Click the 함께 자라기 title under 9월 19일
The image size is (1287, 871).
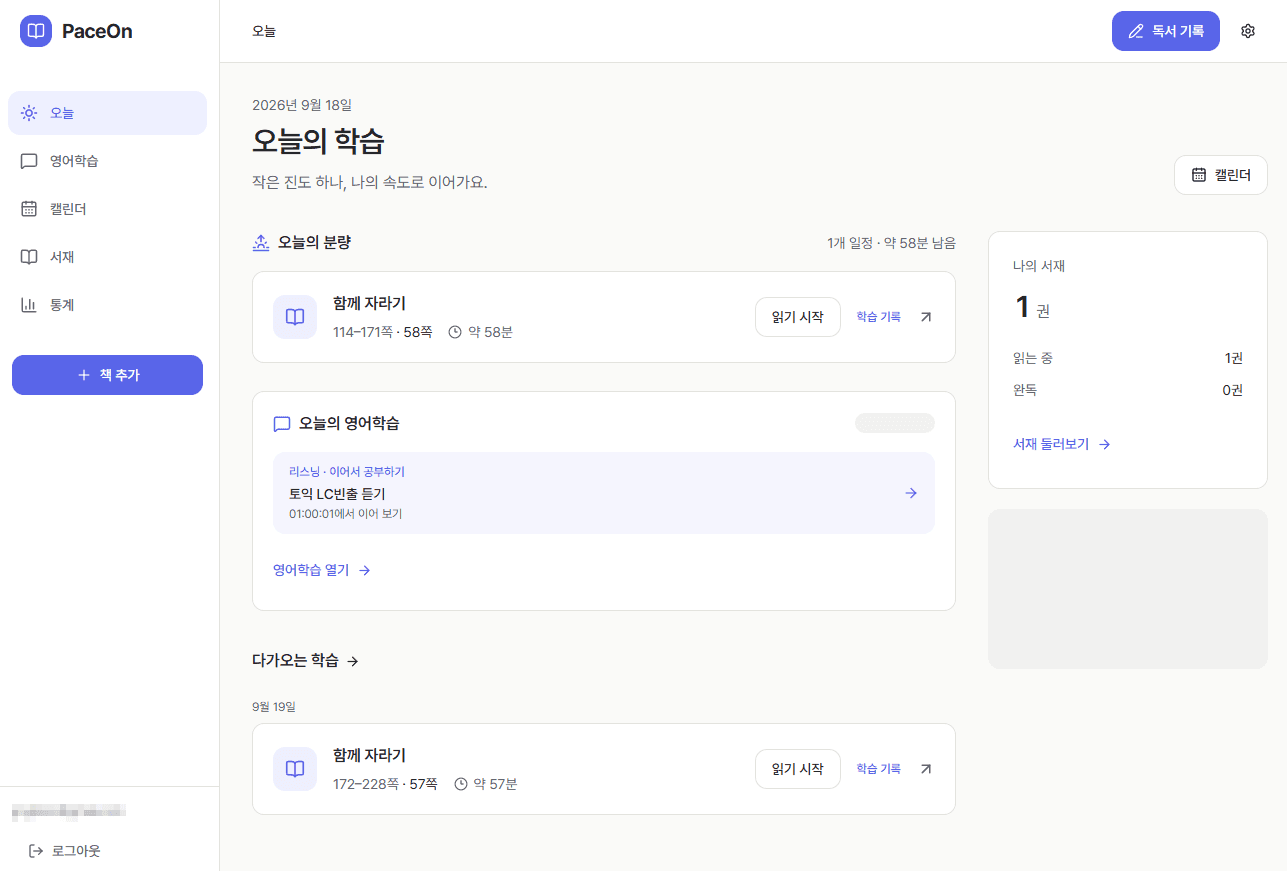[x=369, y=756]
